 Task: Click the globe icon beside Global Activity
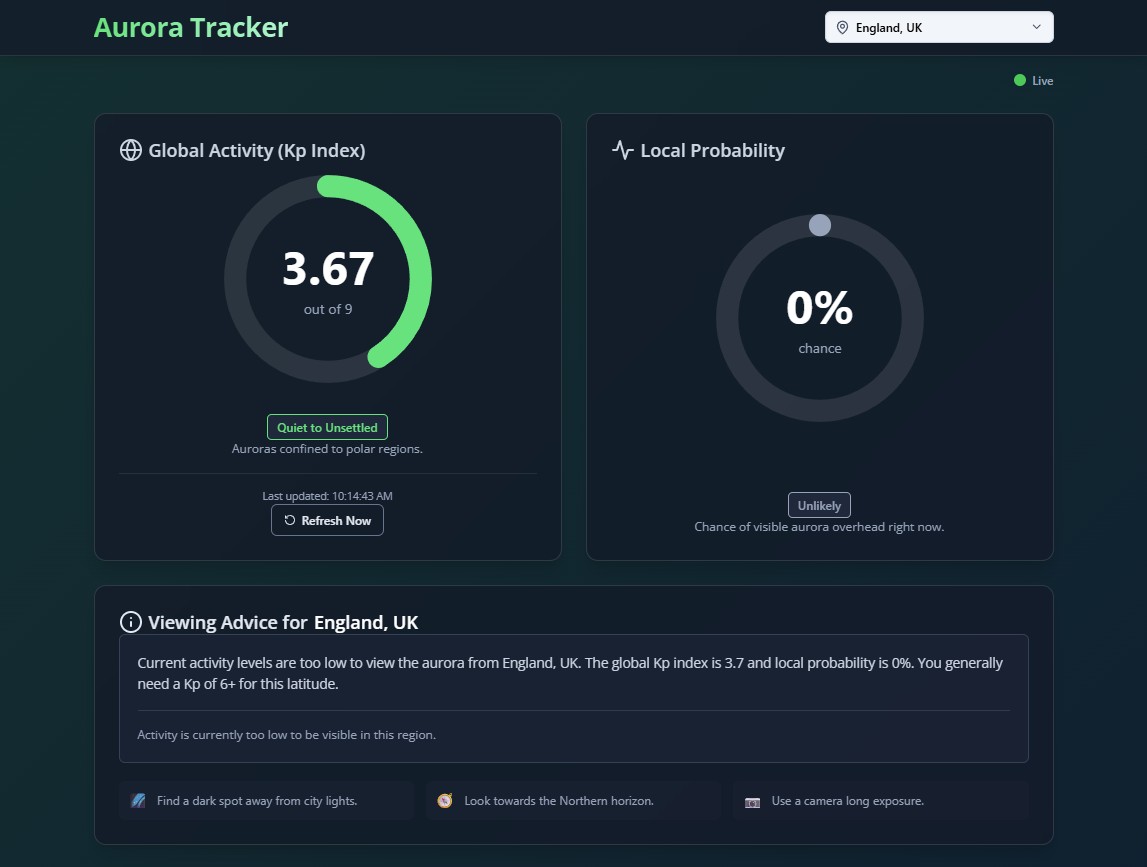pyautogui.click(x=129, y=150)
